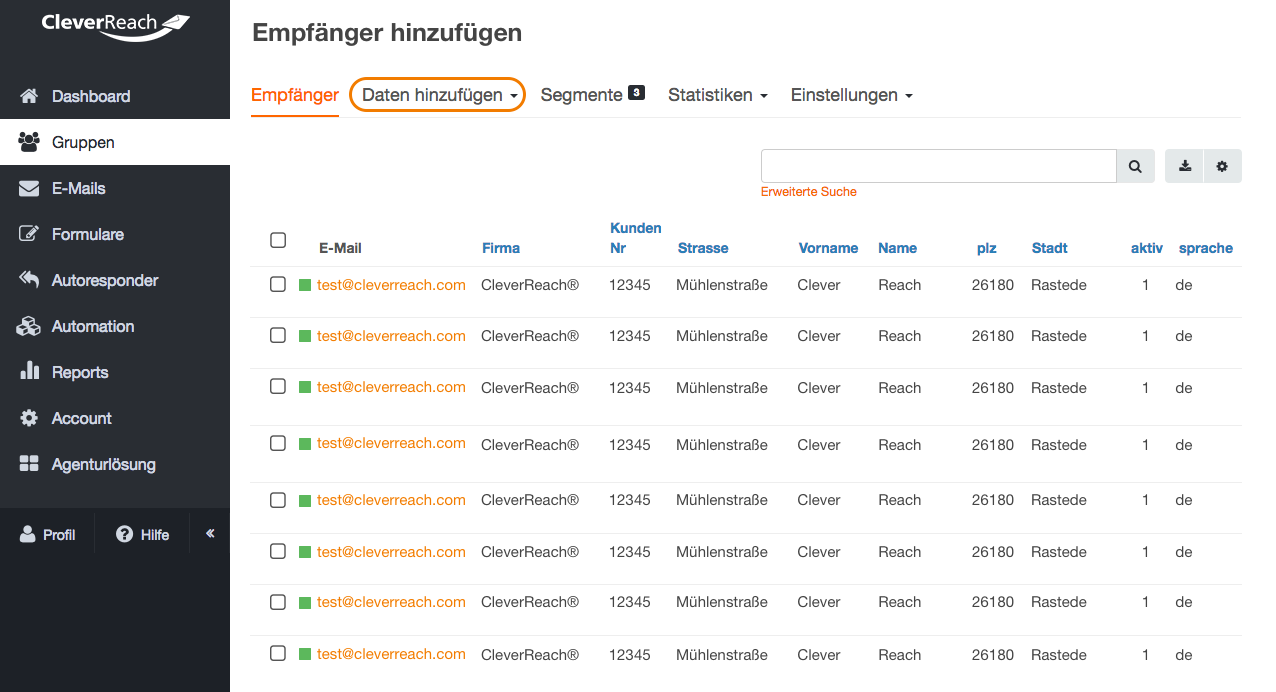The image size is (1276, 692).
Task: Check the third recipient row checkbox
Action: pos(278,386)
